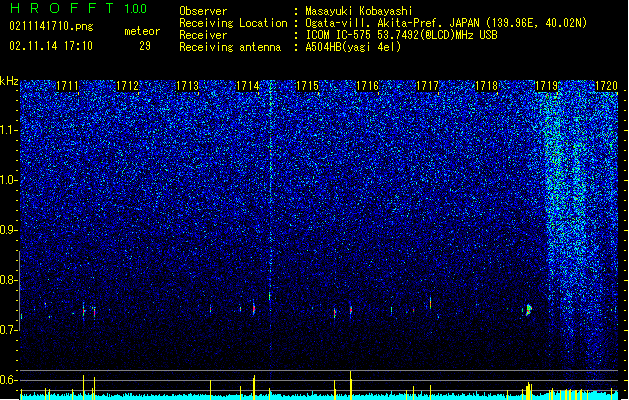
Task: Click the 1.1 kHz axis label
Action: pyautogui.click(x=8, y=130)
